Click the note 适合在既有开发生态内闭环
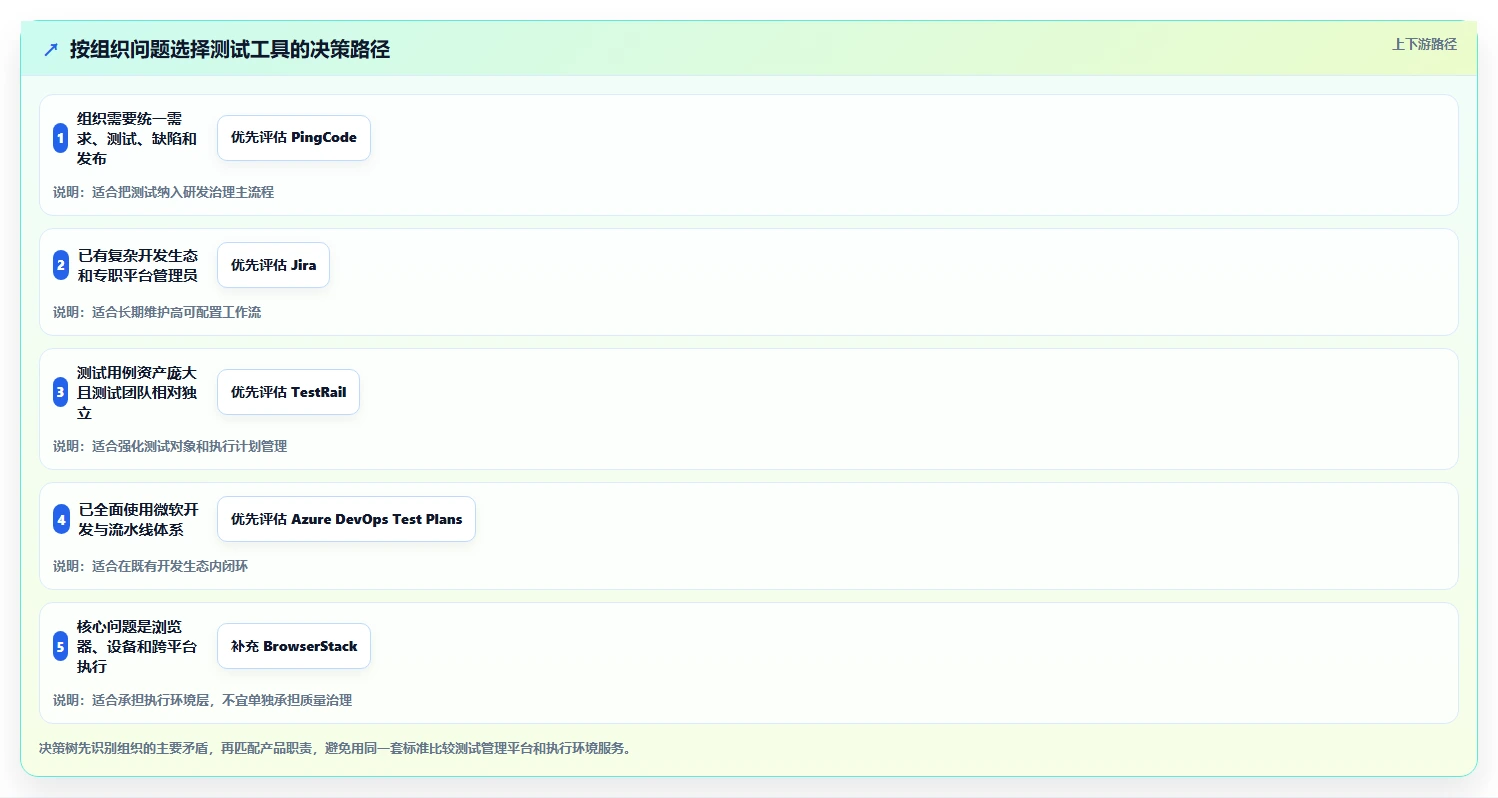 [x=170, y=566]
